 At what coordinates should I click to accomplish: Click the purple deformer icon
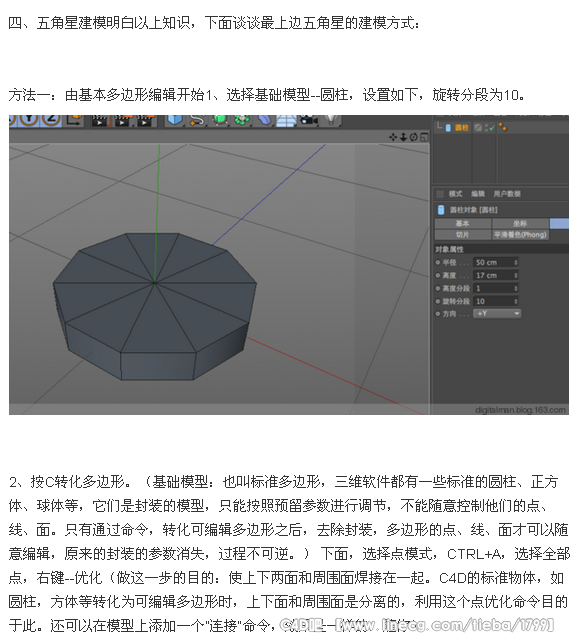pos(265,120)
